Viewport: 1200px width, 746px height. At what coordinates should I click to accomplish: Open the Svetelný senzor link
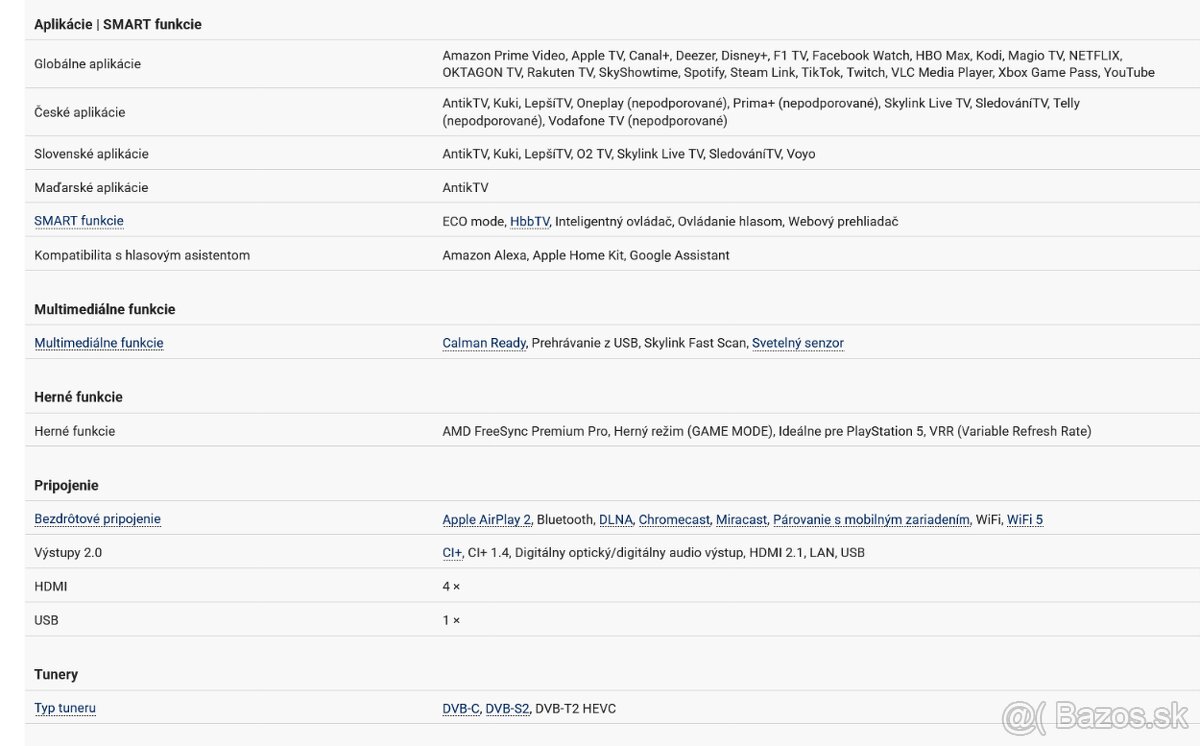[797, 343]
